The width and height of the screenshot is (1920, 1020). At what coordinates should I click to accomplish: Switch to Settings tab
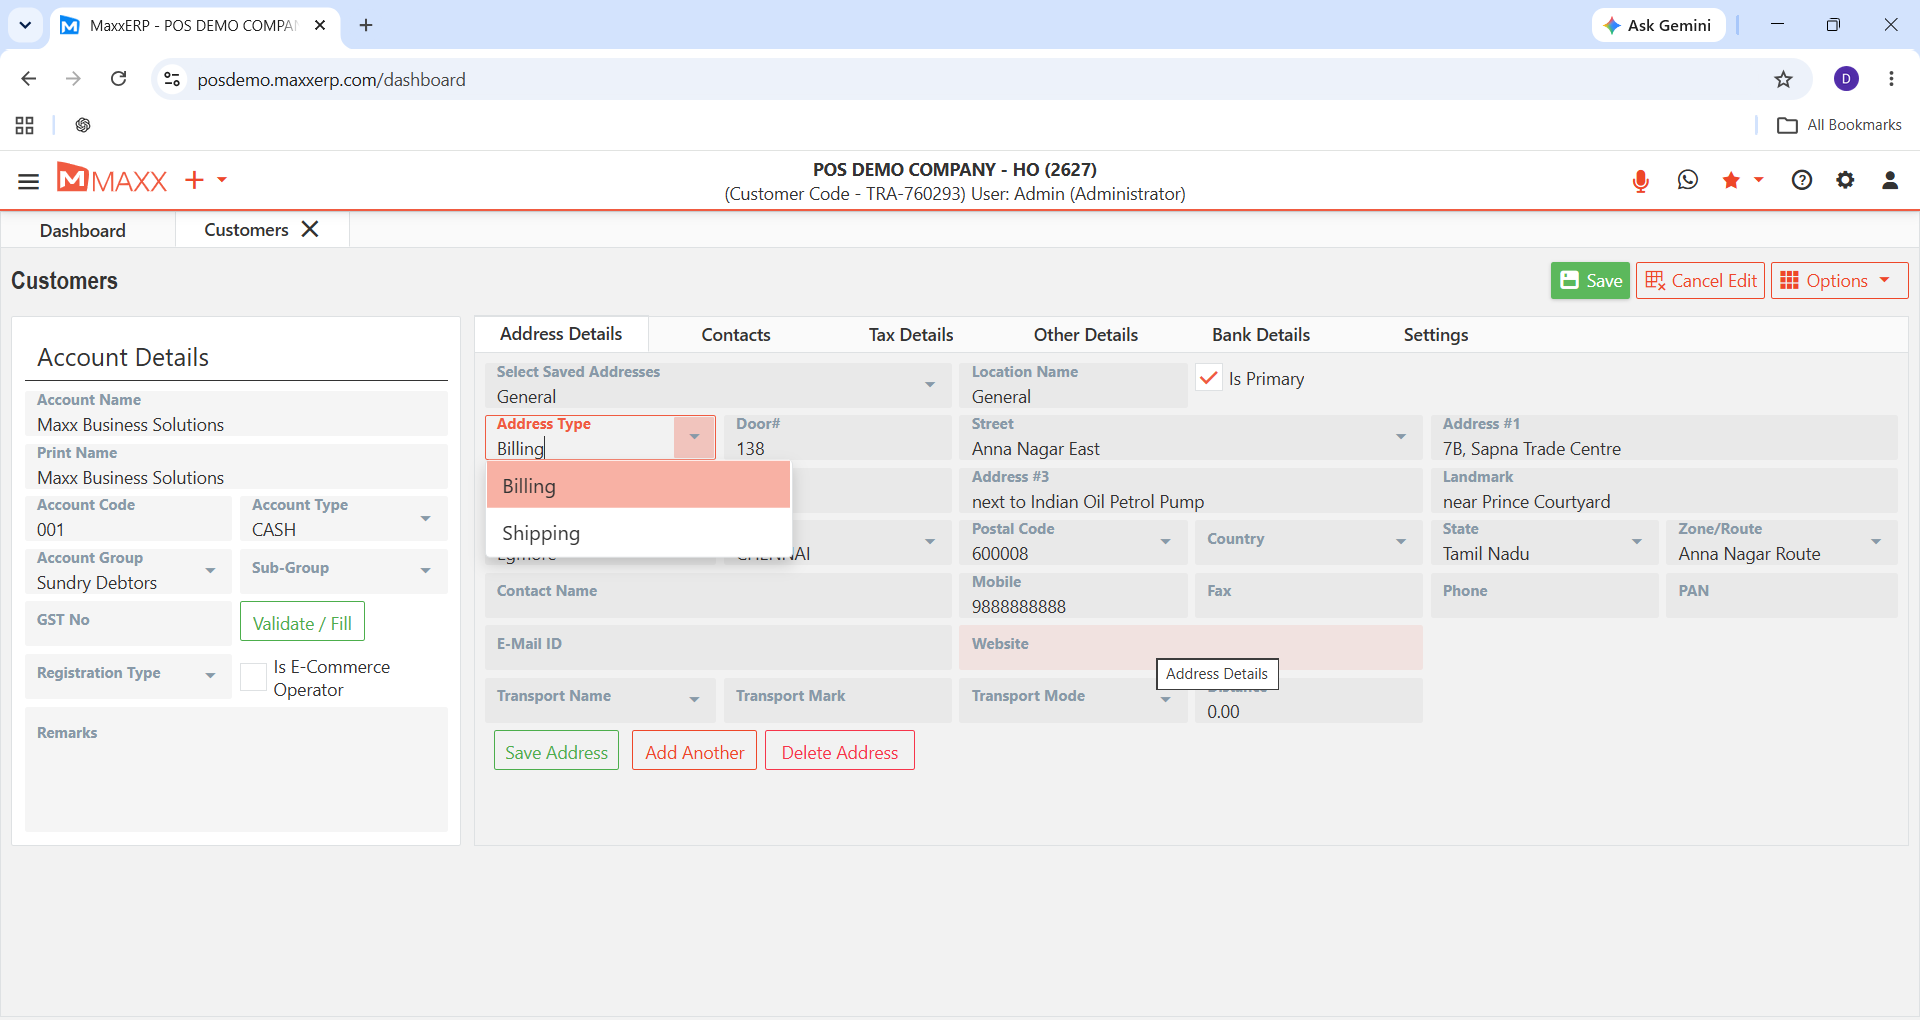click(1436, 335)
